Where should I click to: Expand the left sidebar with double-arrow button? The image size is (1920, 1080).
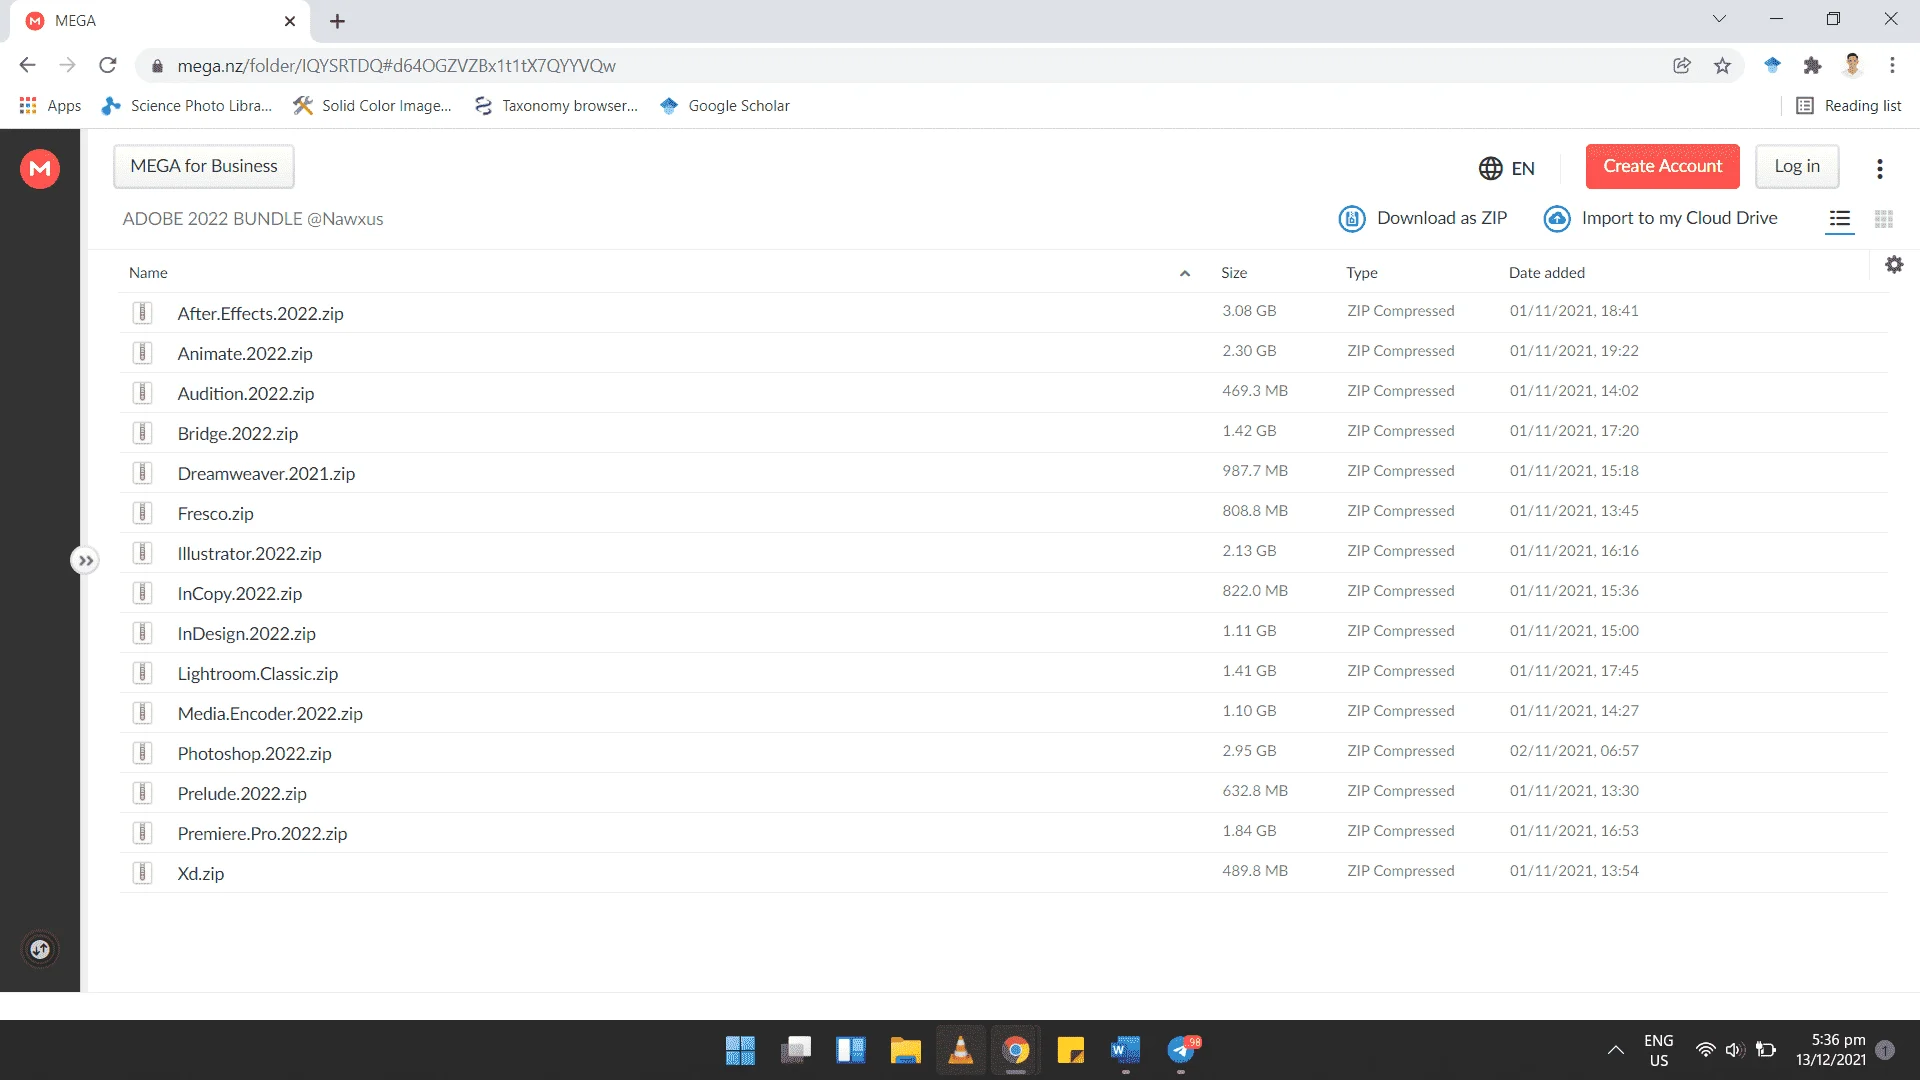click(x=86, y=561)
